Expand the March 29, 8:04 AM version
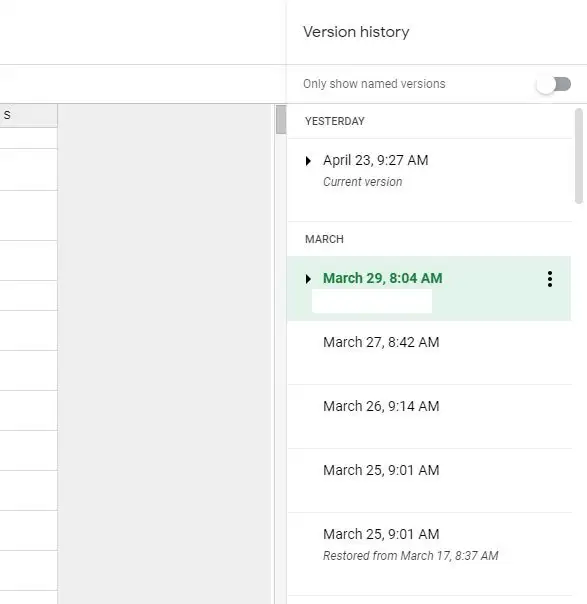Viewport: 587px width, 604px height. [308, 279]
